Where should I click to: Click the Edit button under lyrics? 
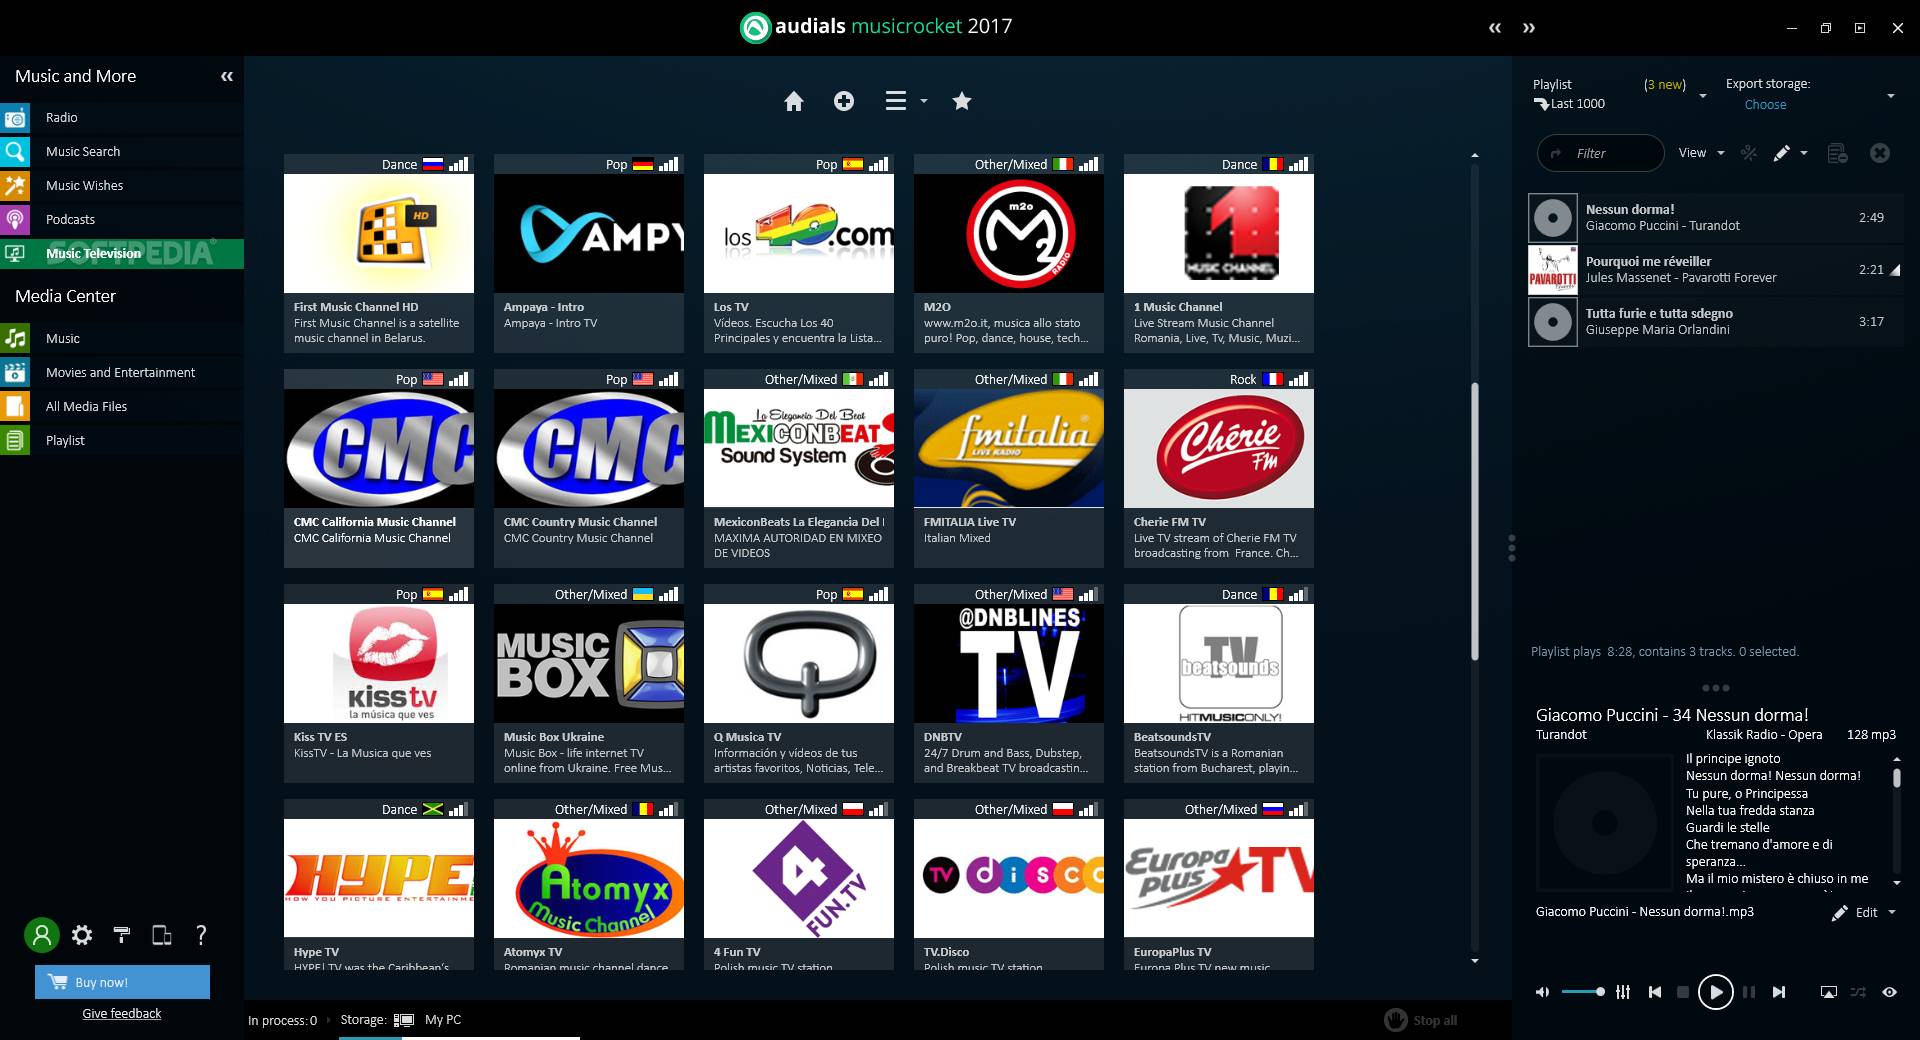tap(1855, 912)
